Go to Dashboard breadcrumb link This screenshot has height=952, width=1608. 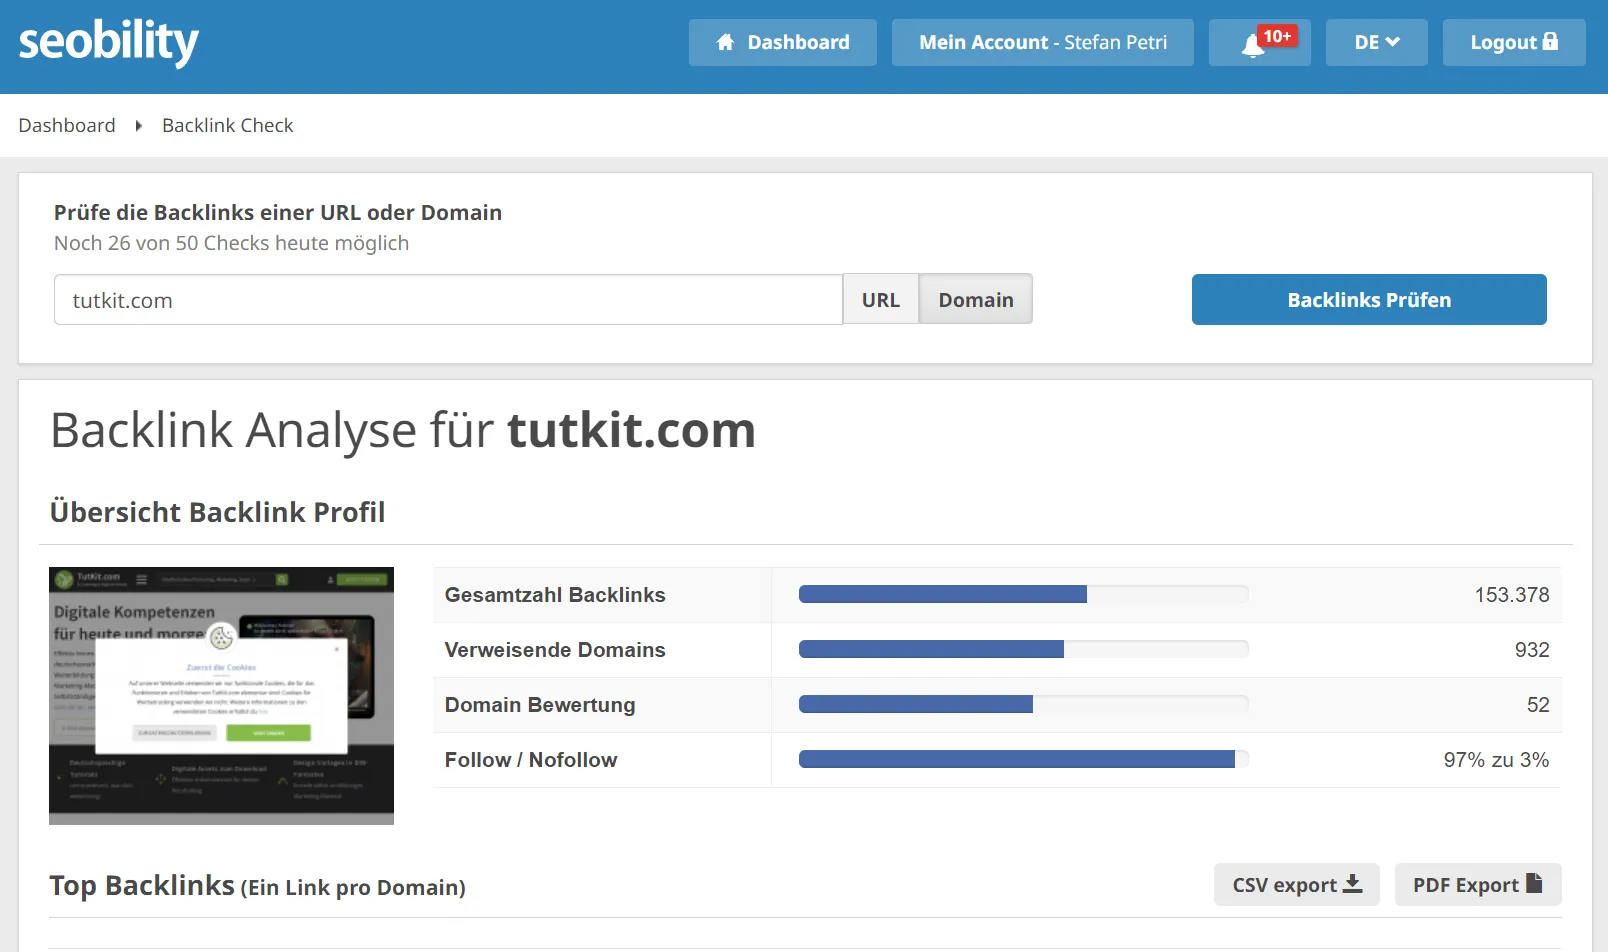point(67,125)
